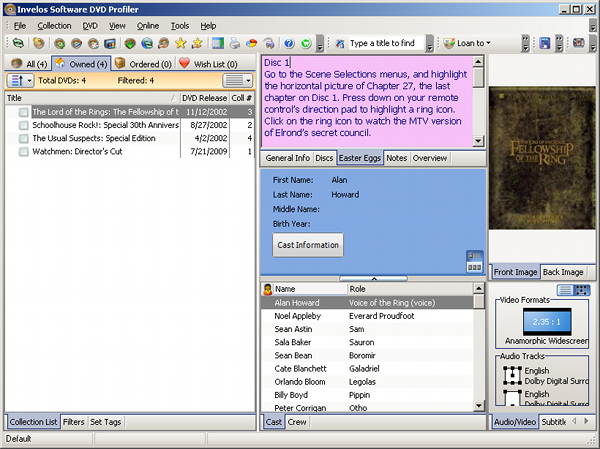Image resolution: width=600 pixels, height=449 pixels.
Task: Click the padlock icon in toolbar
Action: click(269, 43)
